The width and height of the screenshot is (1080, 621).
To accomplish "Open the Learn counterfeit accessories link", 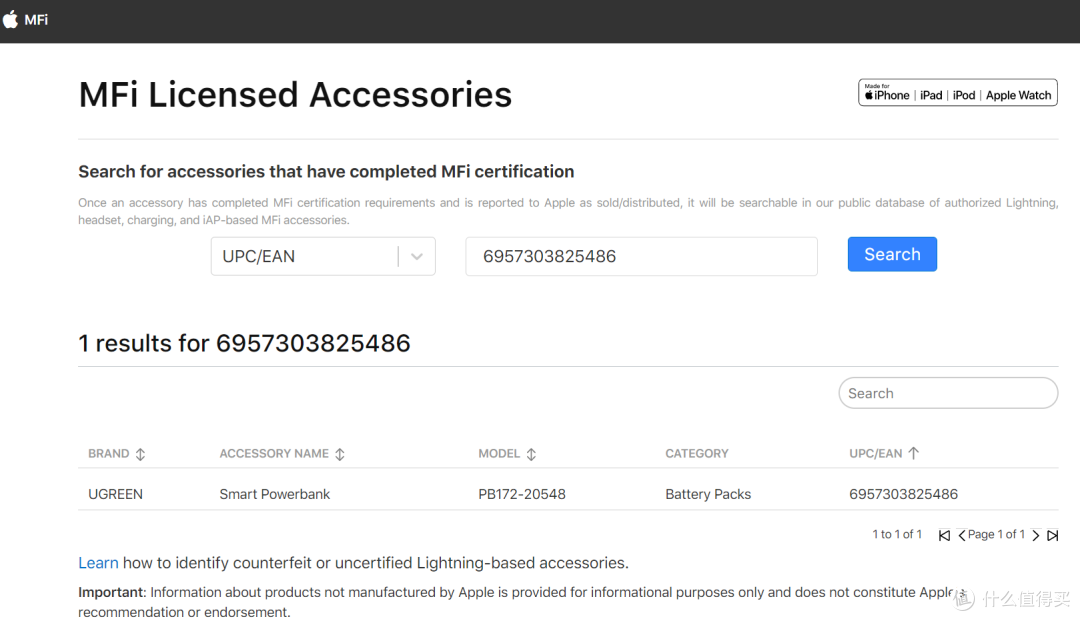I will [x=98, y=563].
